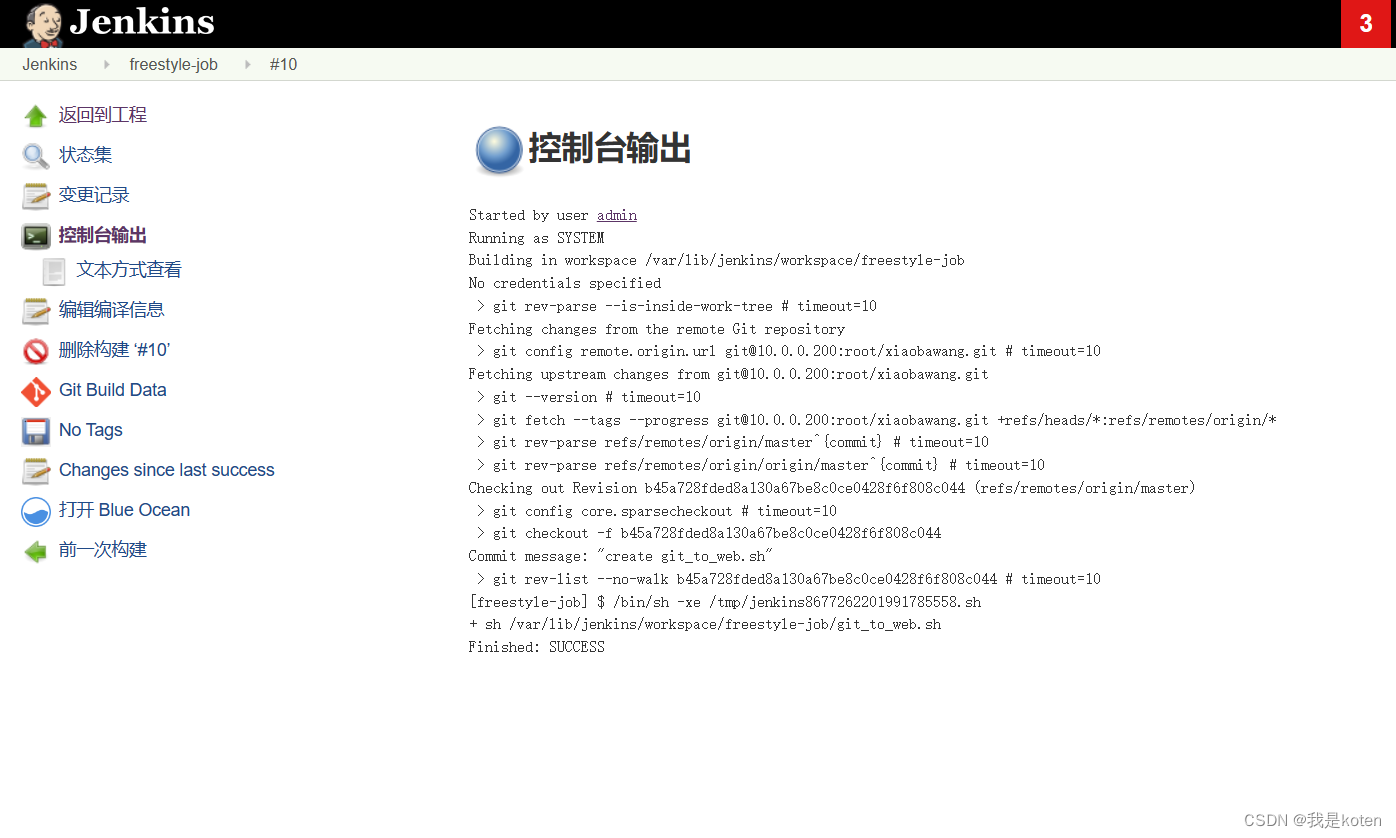Screen dimensions: 1396x838
Task: Click the 'git rev-parse refs/remotes/origin/origin/master' line
Action: point(760,465)
